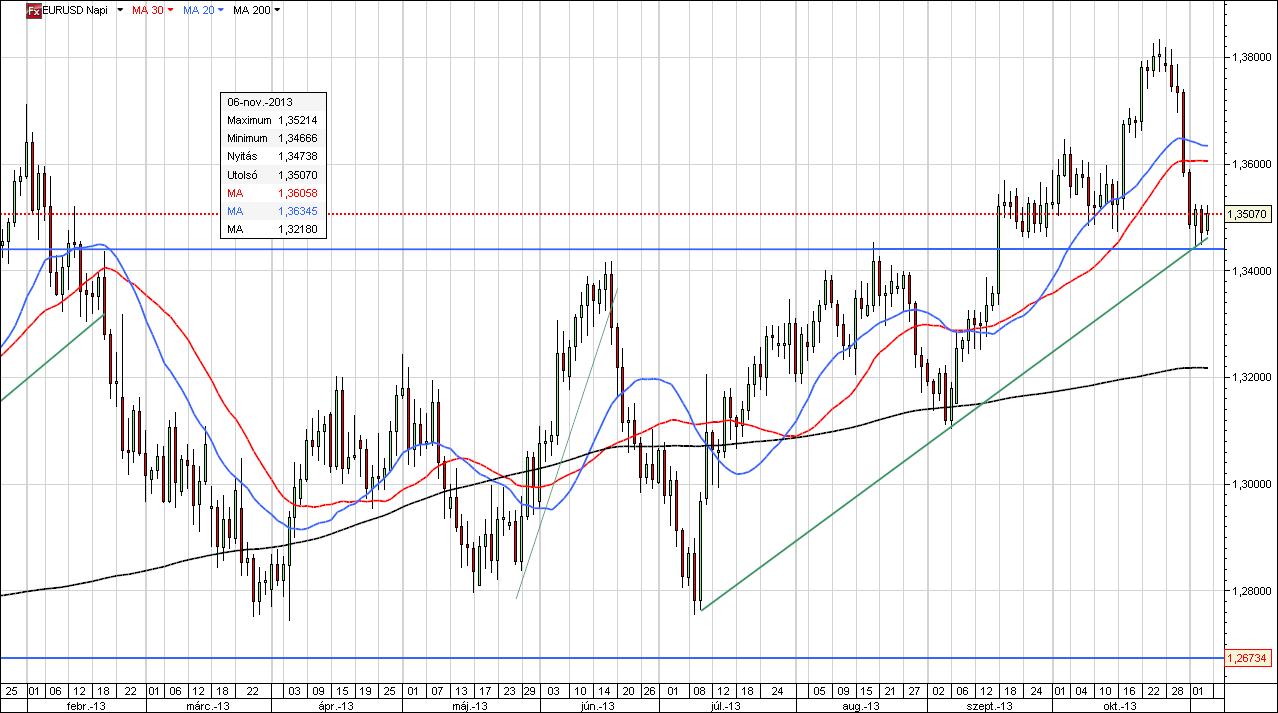Click the Fx instrument icon
This screenshot has width=1278, height=713.
(x=34, y=10)
